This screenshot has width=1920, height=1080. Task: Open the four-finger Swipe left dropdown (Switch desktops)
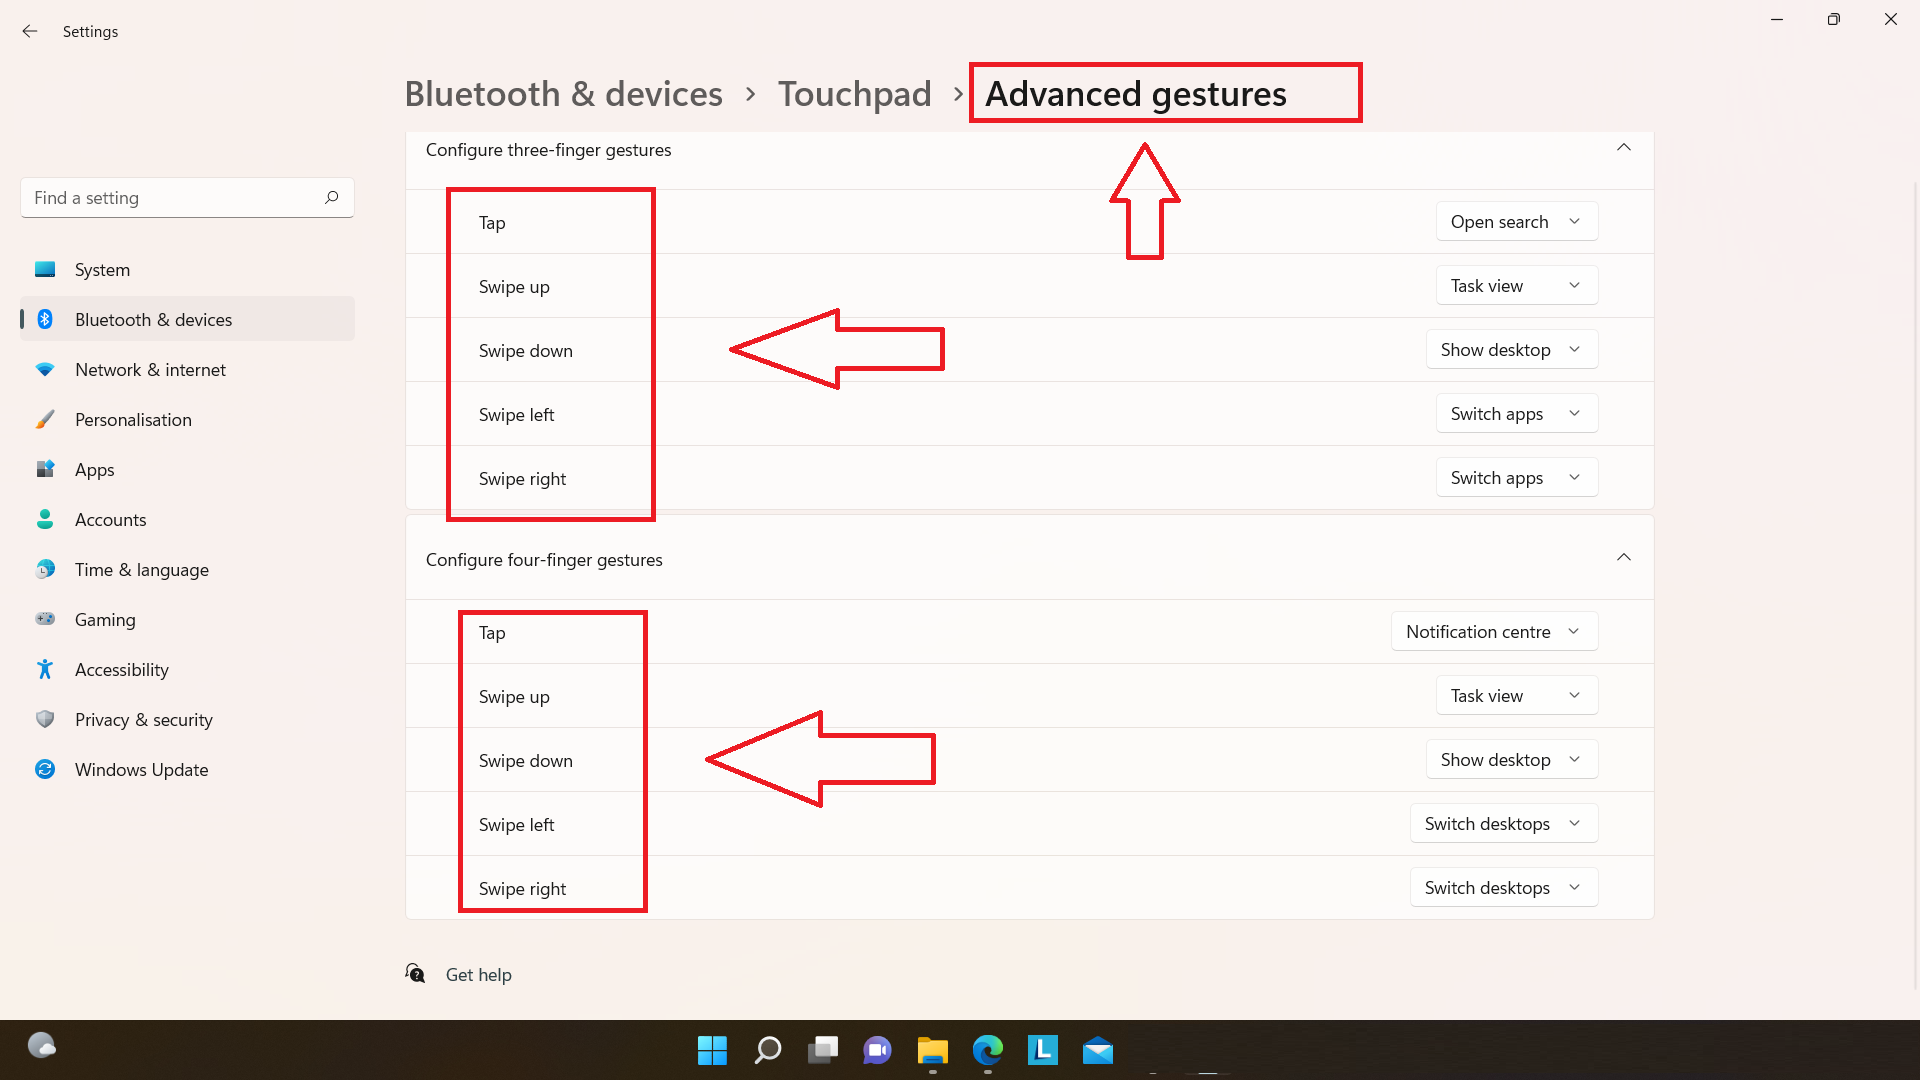(1503, 823)
